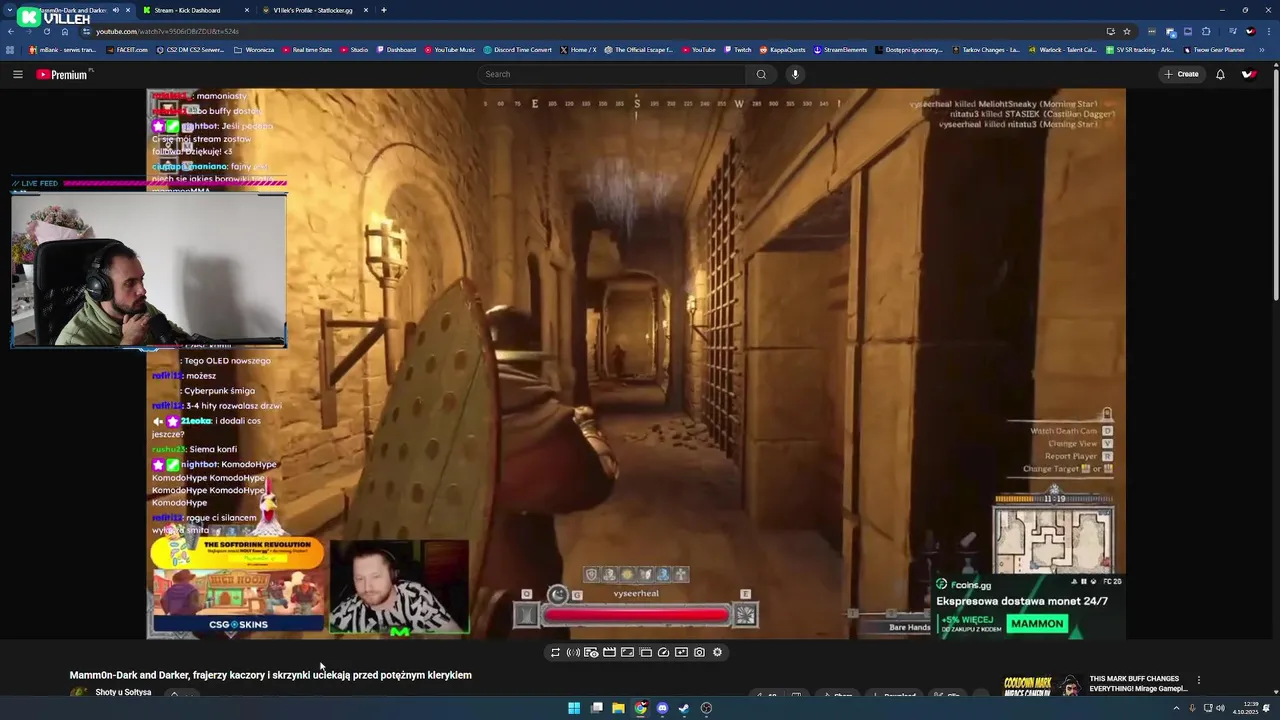The image size is (1280, 720).
Task: Click the video title text
Action: point(271,675)
